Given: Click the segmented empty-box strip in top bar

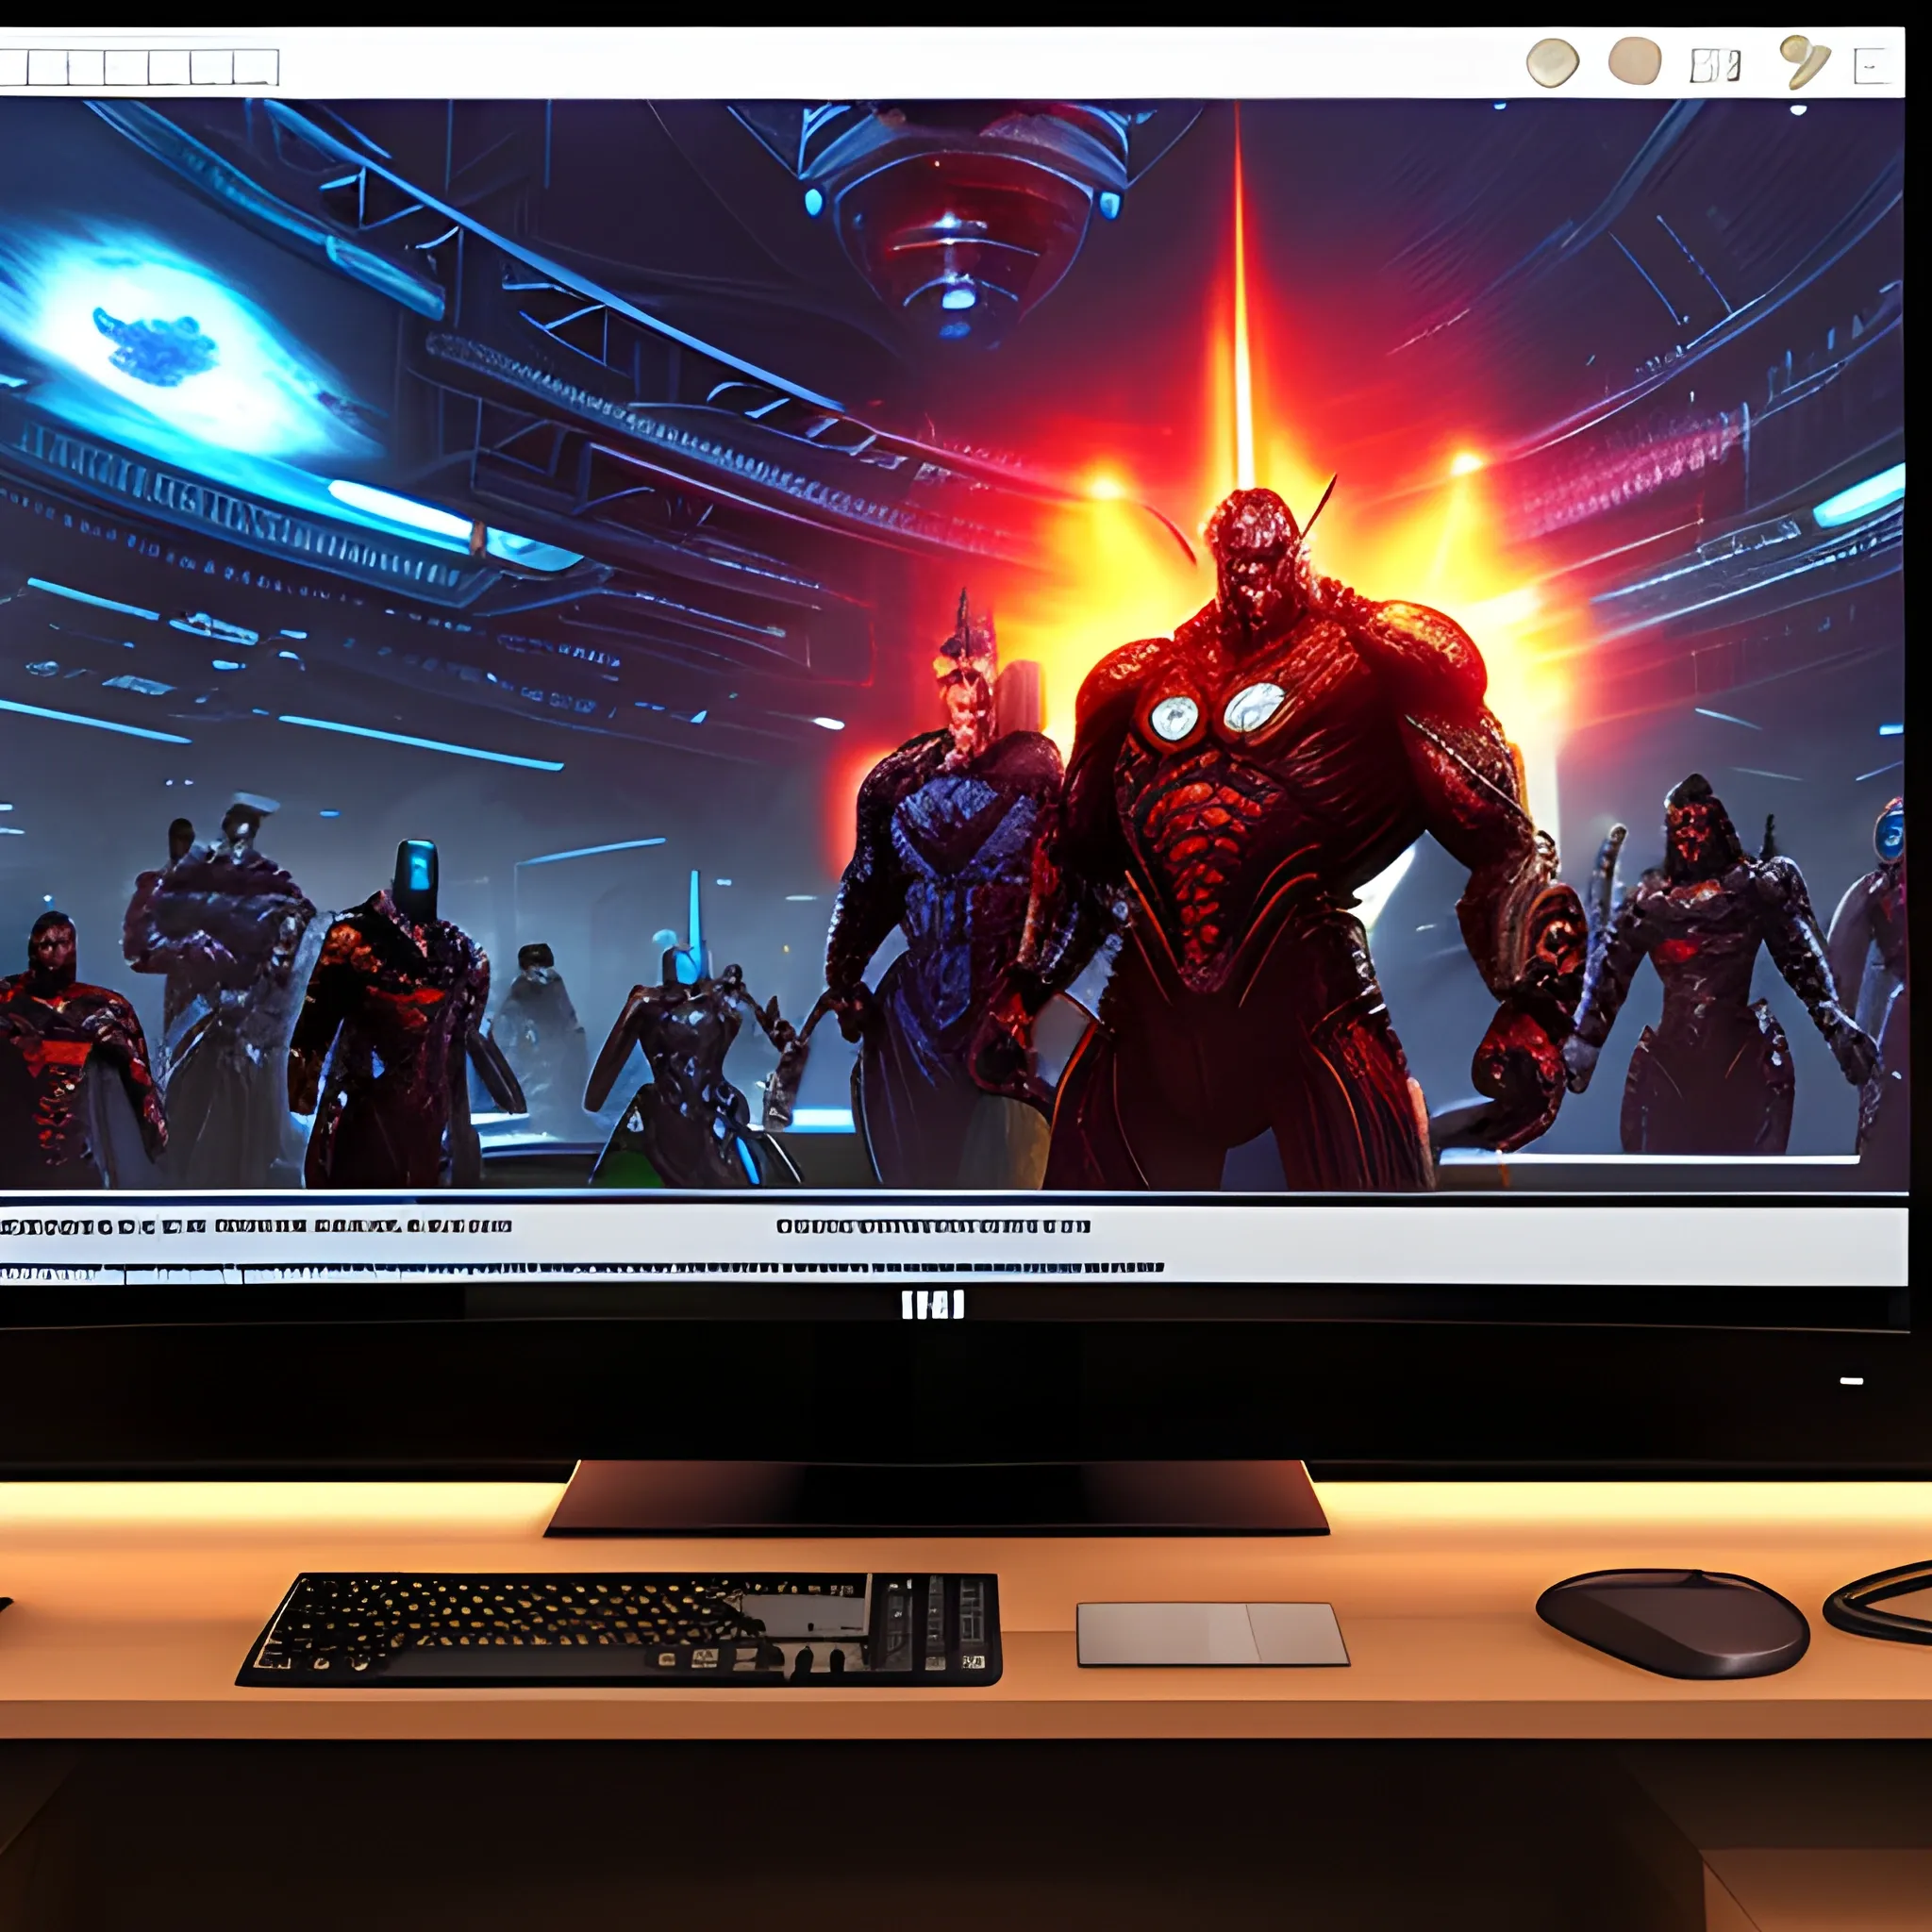Looking at the screenshot, I should click(x=138, y=67).
